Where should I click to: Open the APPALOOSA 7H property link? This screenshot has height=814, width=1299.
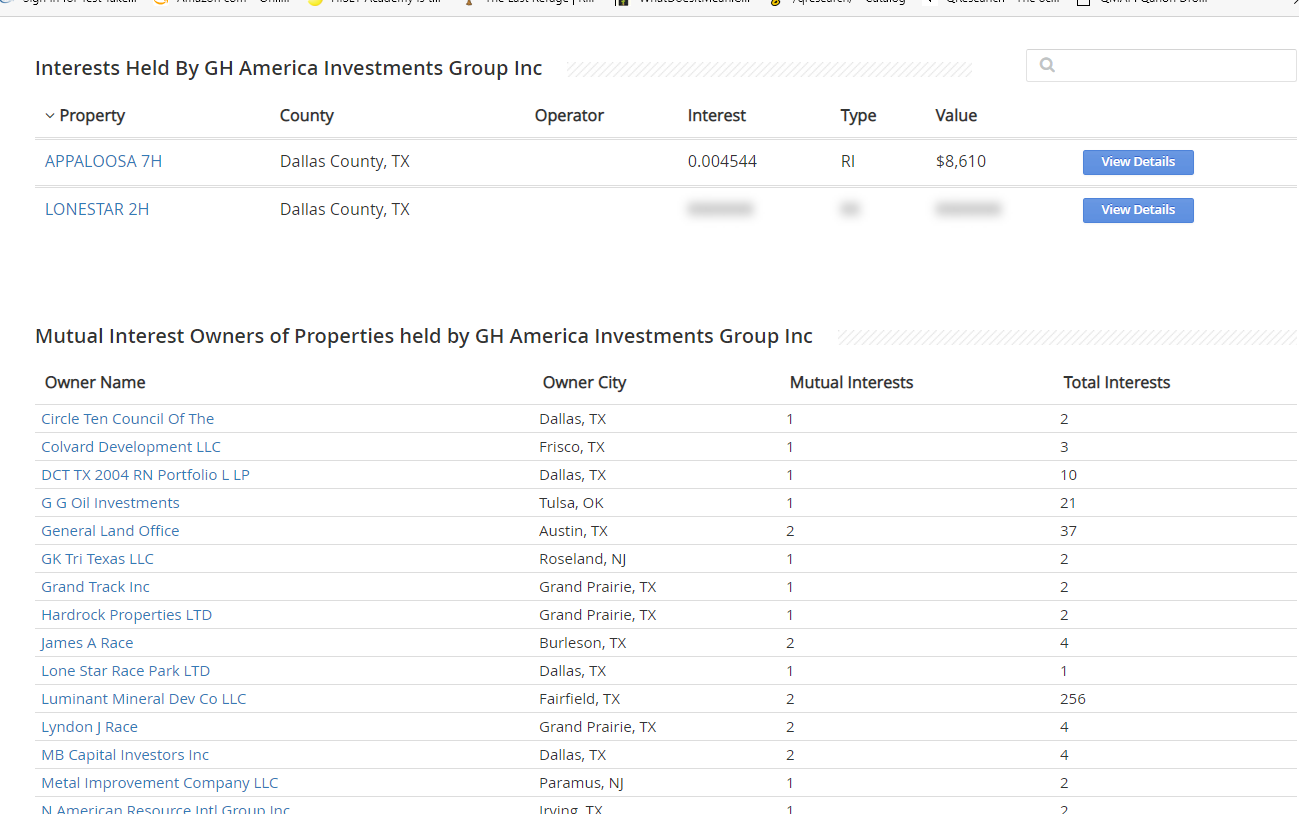(103, 161)
